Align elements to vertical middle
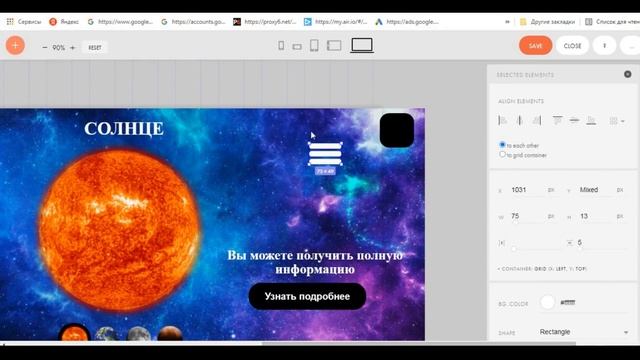Viewport: 640px width, 360px height. (574, 120)
